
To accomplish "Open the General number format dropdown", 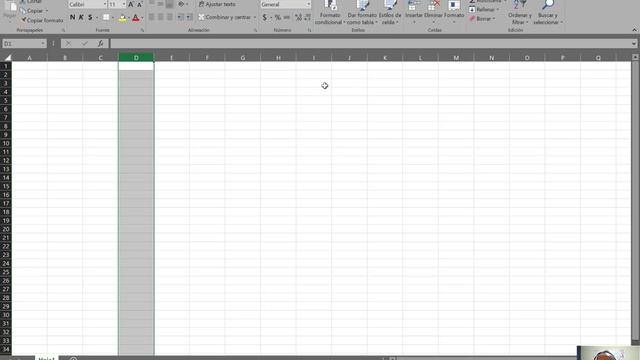I will [x=308, y=4].
